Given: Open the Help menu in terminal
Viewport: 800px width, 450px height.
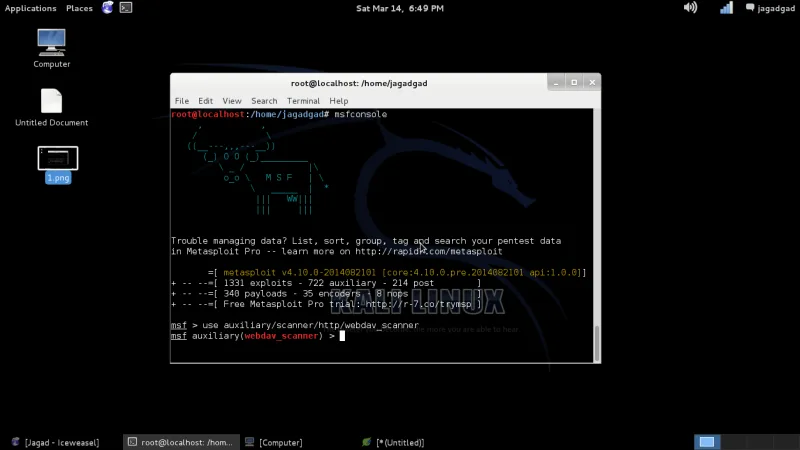Looking at the screenshot, I should pyautogui.click(x=338, y=101).
